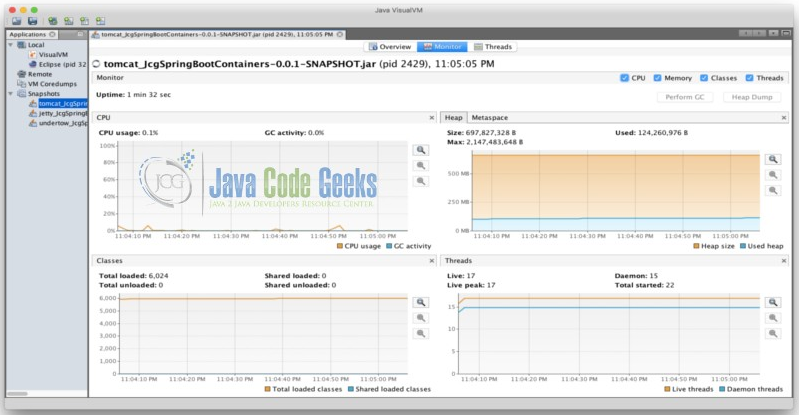The height and width of the screenshot is (415, 799).
Task: Collapse the Snapshots tree node
Action: [11, 94]
